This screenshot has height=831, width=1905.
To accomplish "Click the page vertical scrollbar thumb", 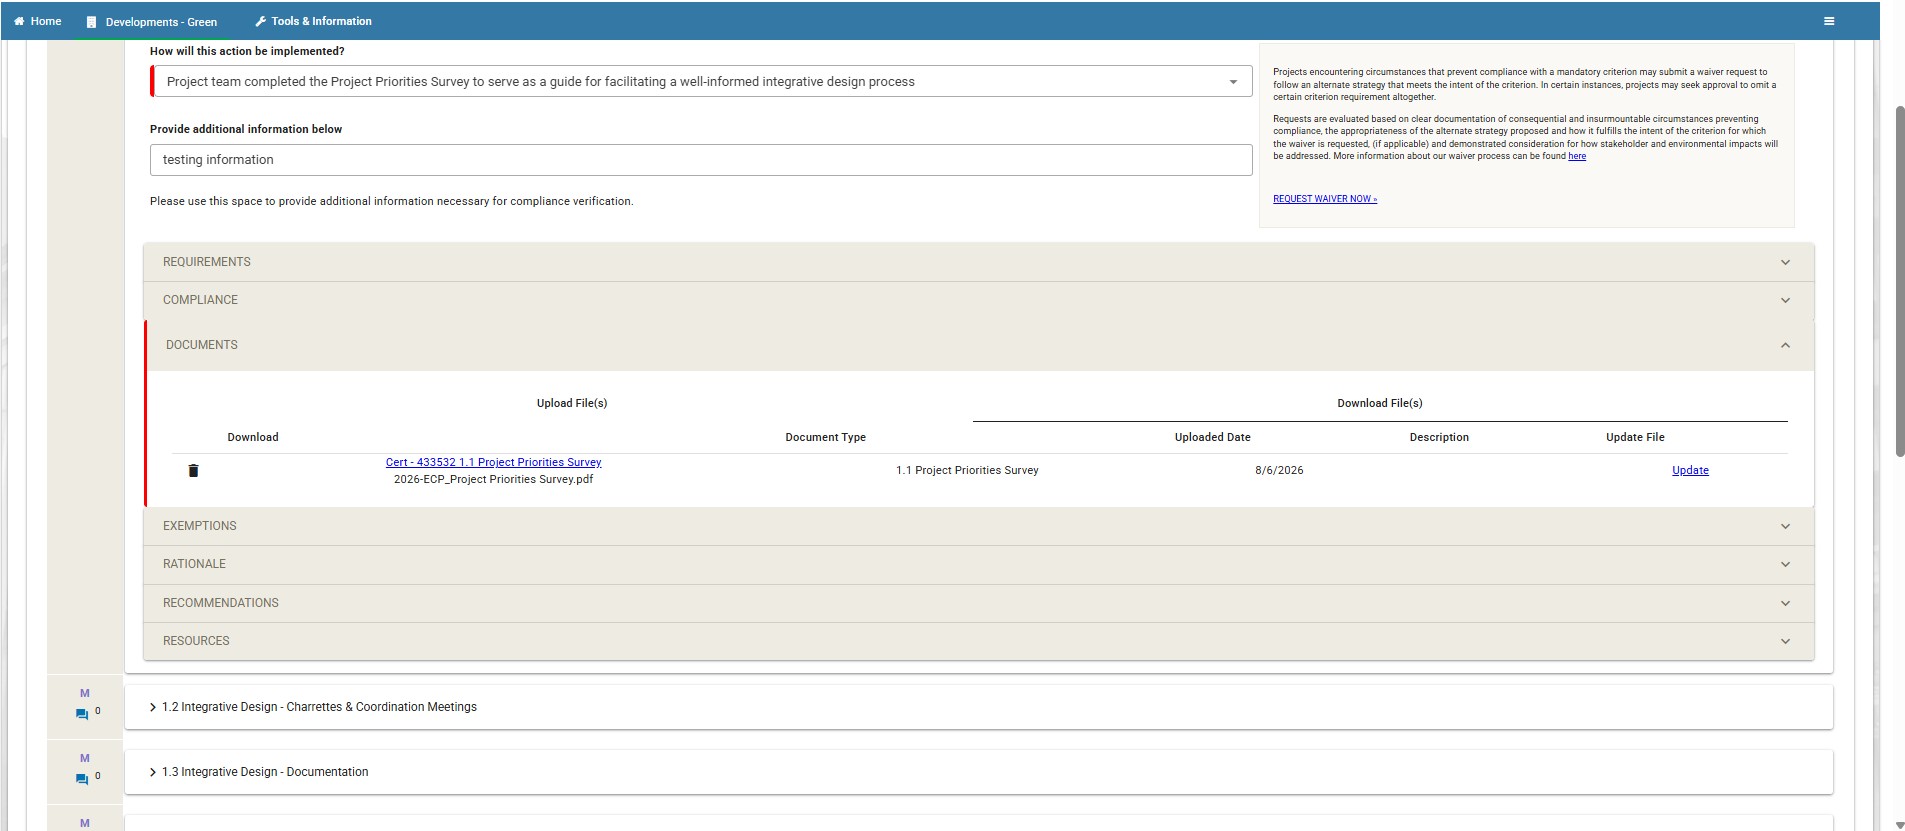I will click(x=1900, y=280).
